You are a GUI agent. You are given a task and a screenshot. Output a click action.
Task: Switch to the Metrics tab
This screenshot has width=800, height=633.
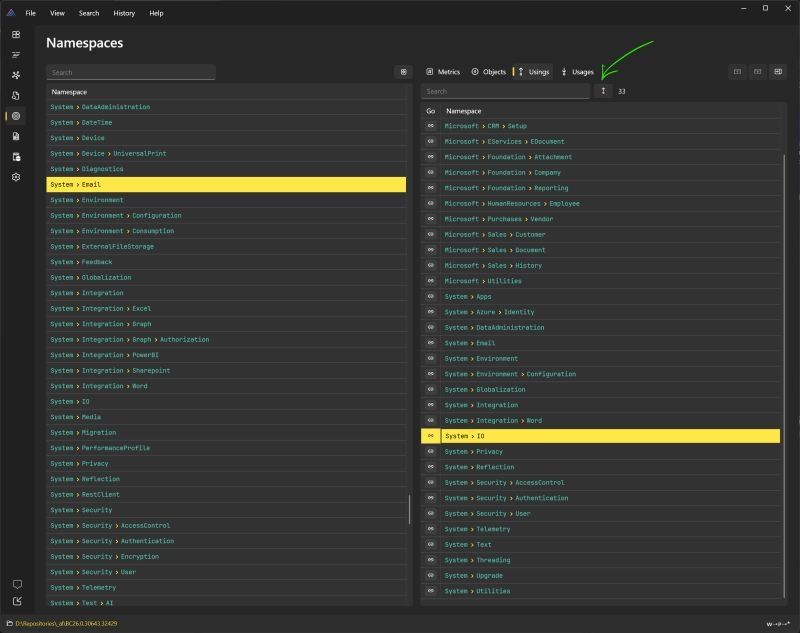pyautogui.click(x=443, y=72)
